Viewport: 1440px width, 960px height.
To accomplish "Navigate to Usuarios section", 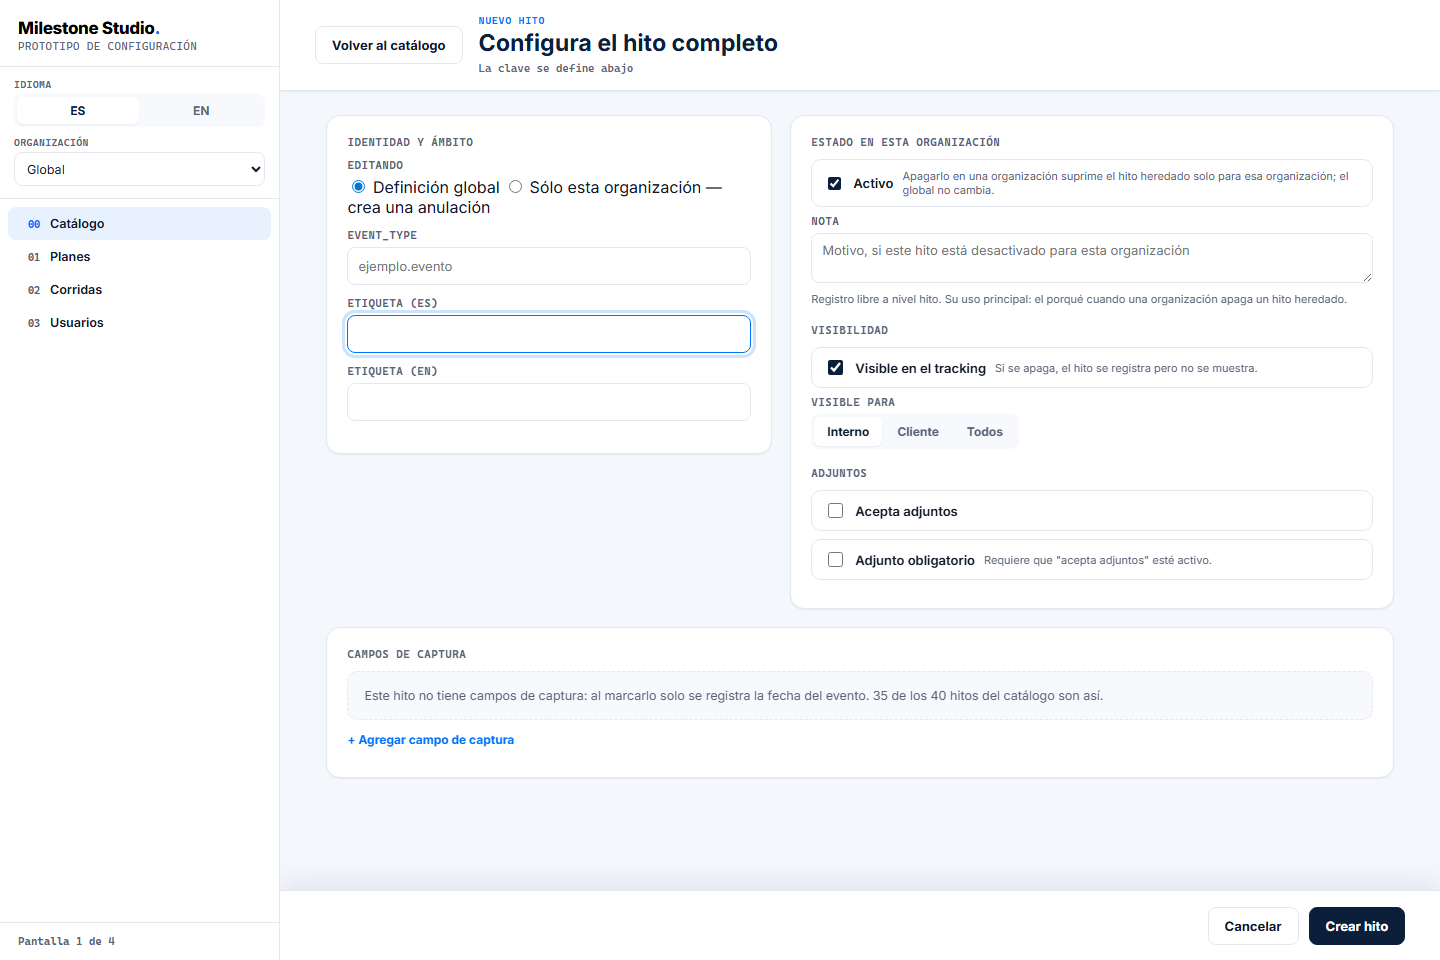I will pyautogui.click(x=139, y=323).
